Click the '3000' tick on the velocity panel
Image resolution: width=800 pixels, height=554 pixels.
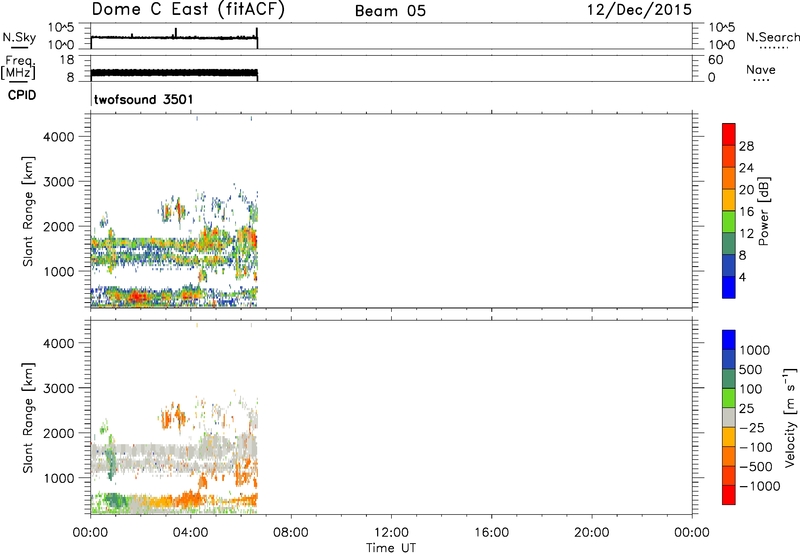59,388
